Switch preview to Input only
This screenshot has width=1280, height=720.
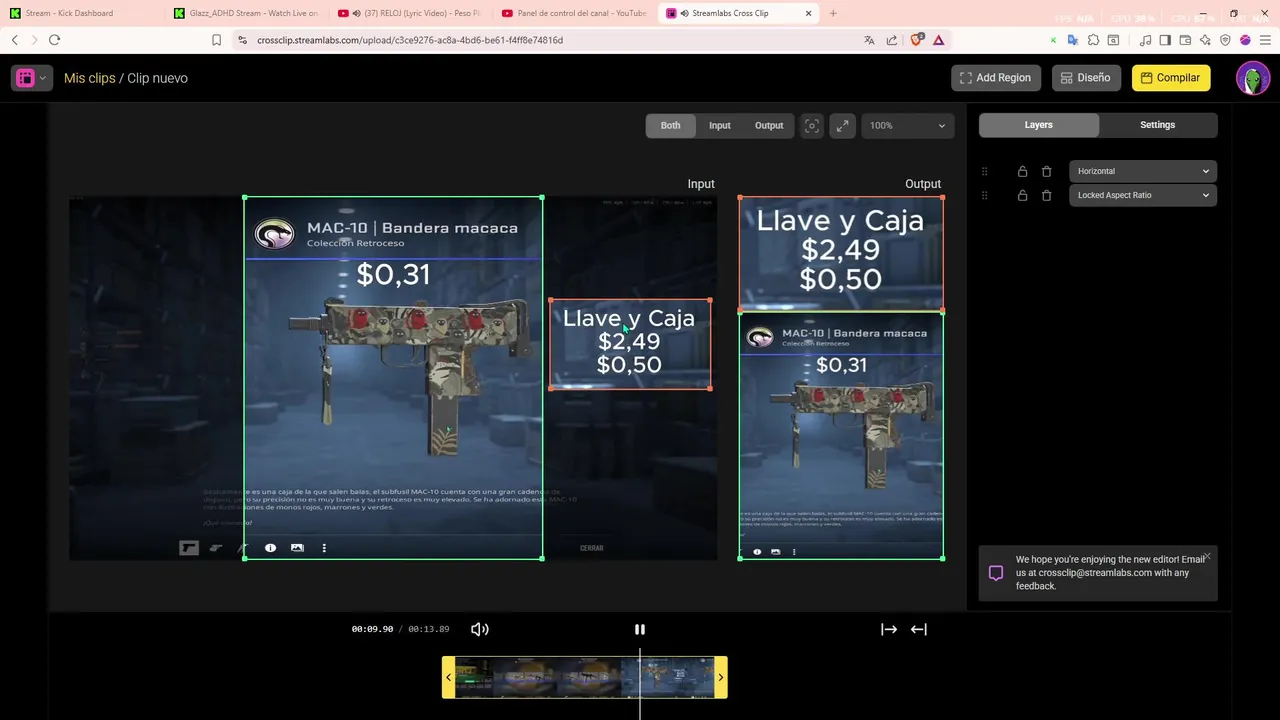tap(720, 126)
